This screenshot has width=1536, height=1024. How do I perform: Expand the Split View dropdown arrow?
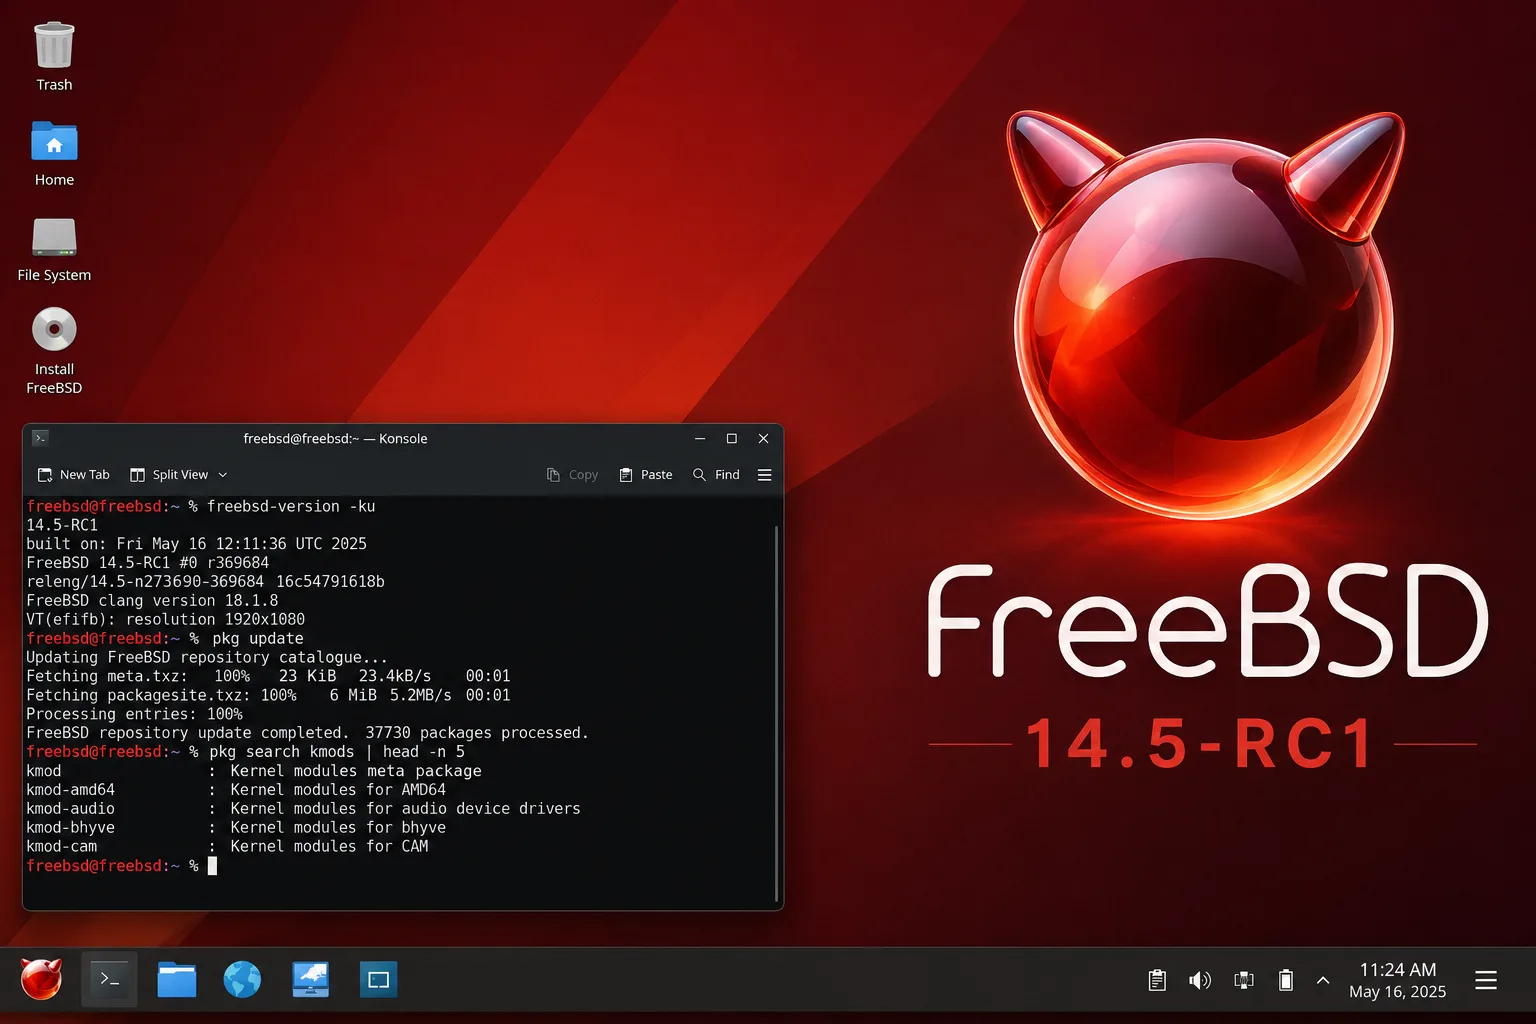point(223,475)
